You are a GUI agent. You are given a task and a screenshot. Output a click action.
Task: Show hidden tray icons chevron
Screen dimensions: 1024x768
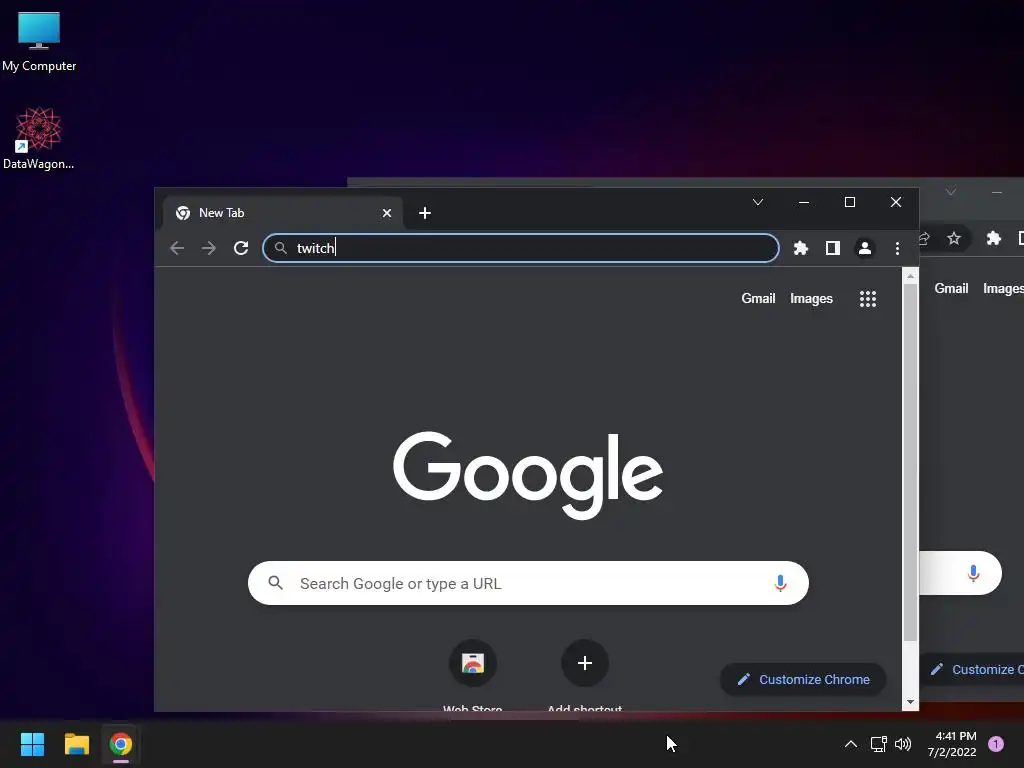coord(850,744)
